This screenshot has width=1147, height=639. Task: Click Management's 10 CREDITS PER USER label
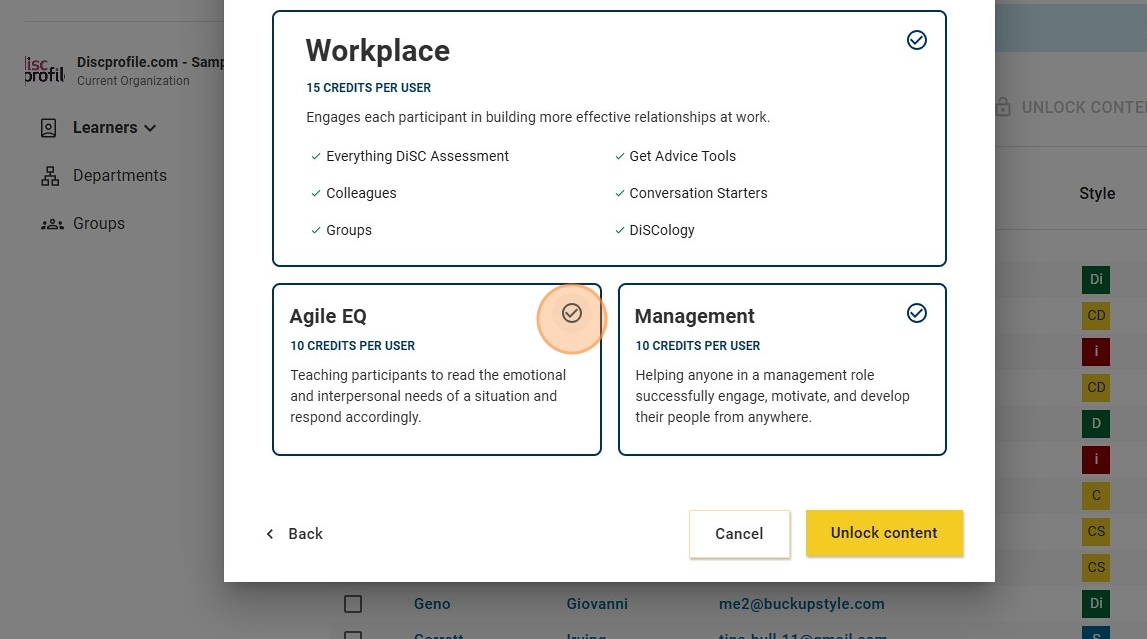(x=698, y=346)
